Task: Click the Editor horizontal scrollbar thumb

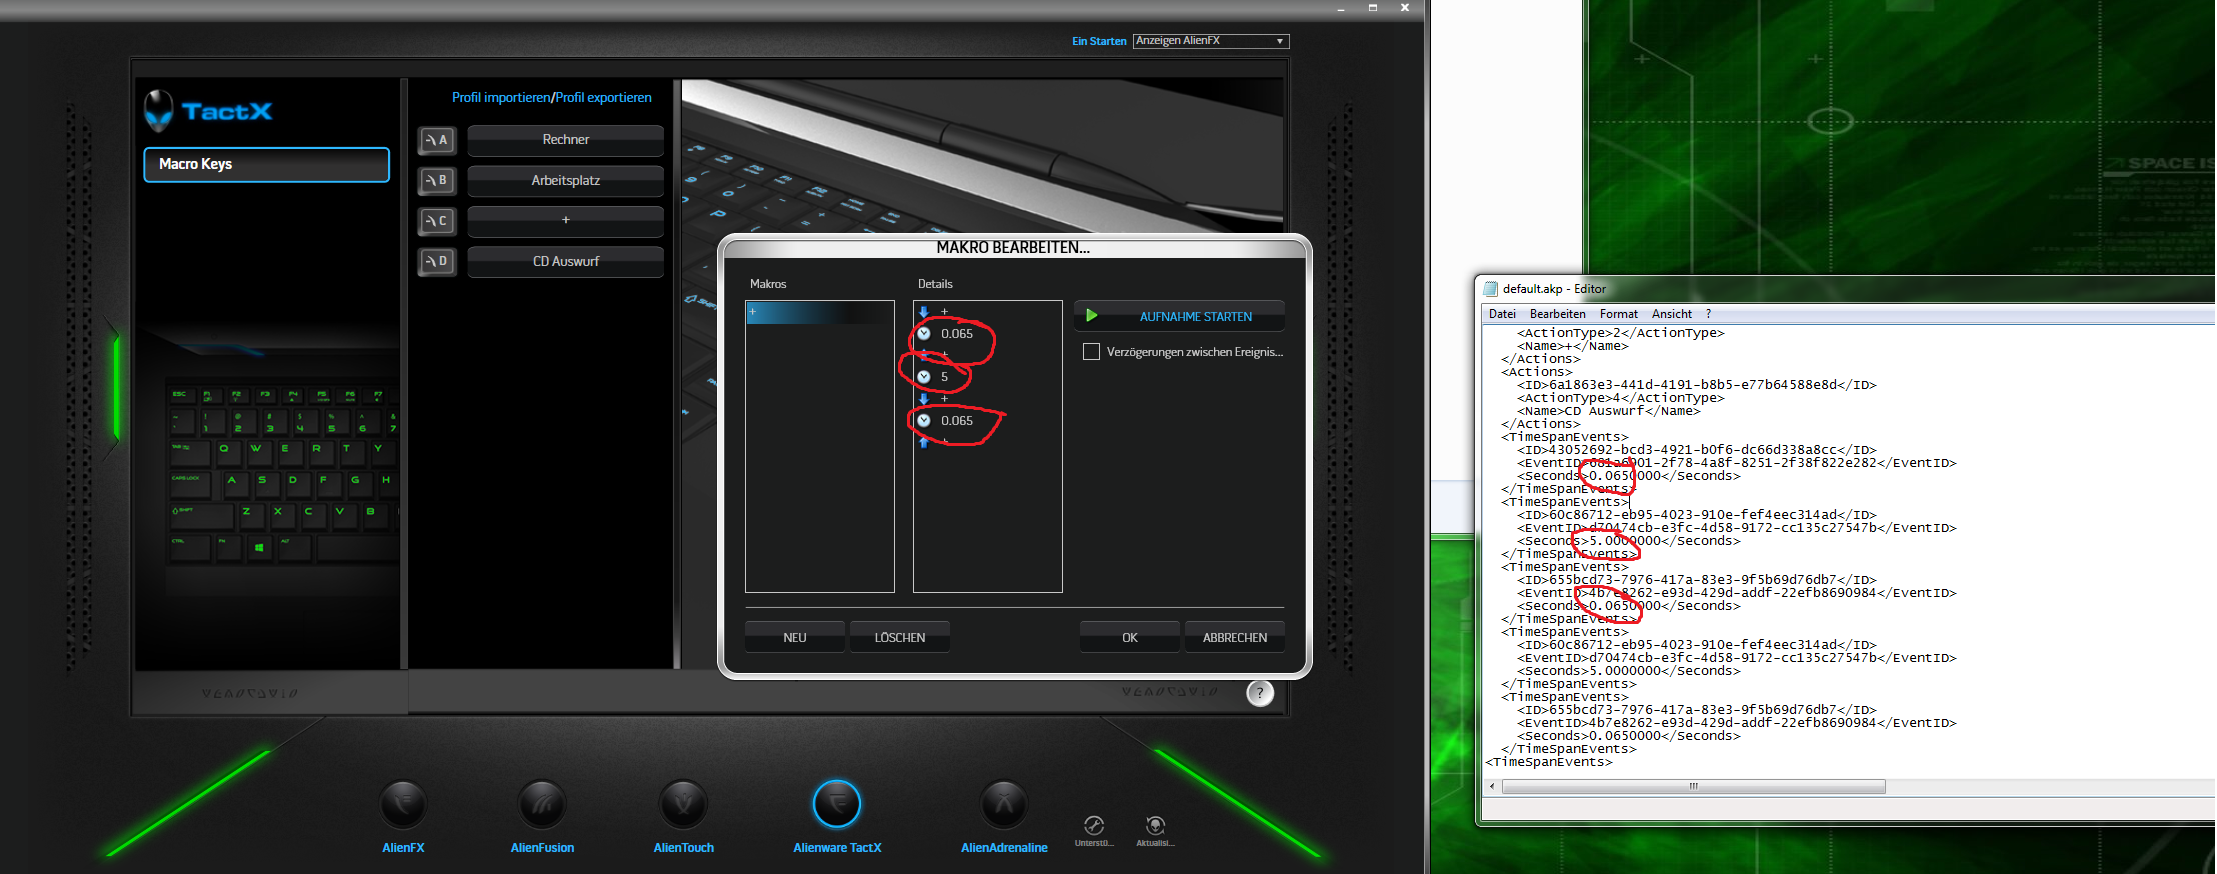Action: (1694, 786)
